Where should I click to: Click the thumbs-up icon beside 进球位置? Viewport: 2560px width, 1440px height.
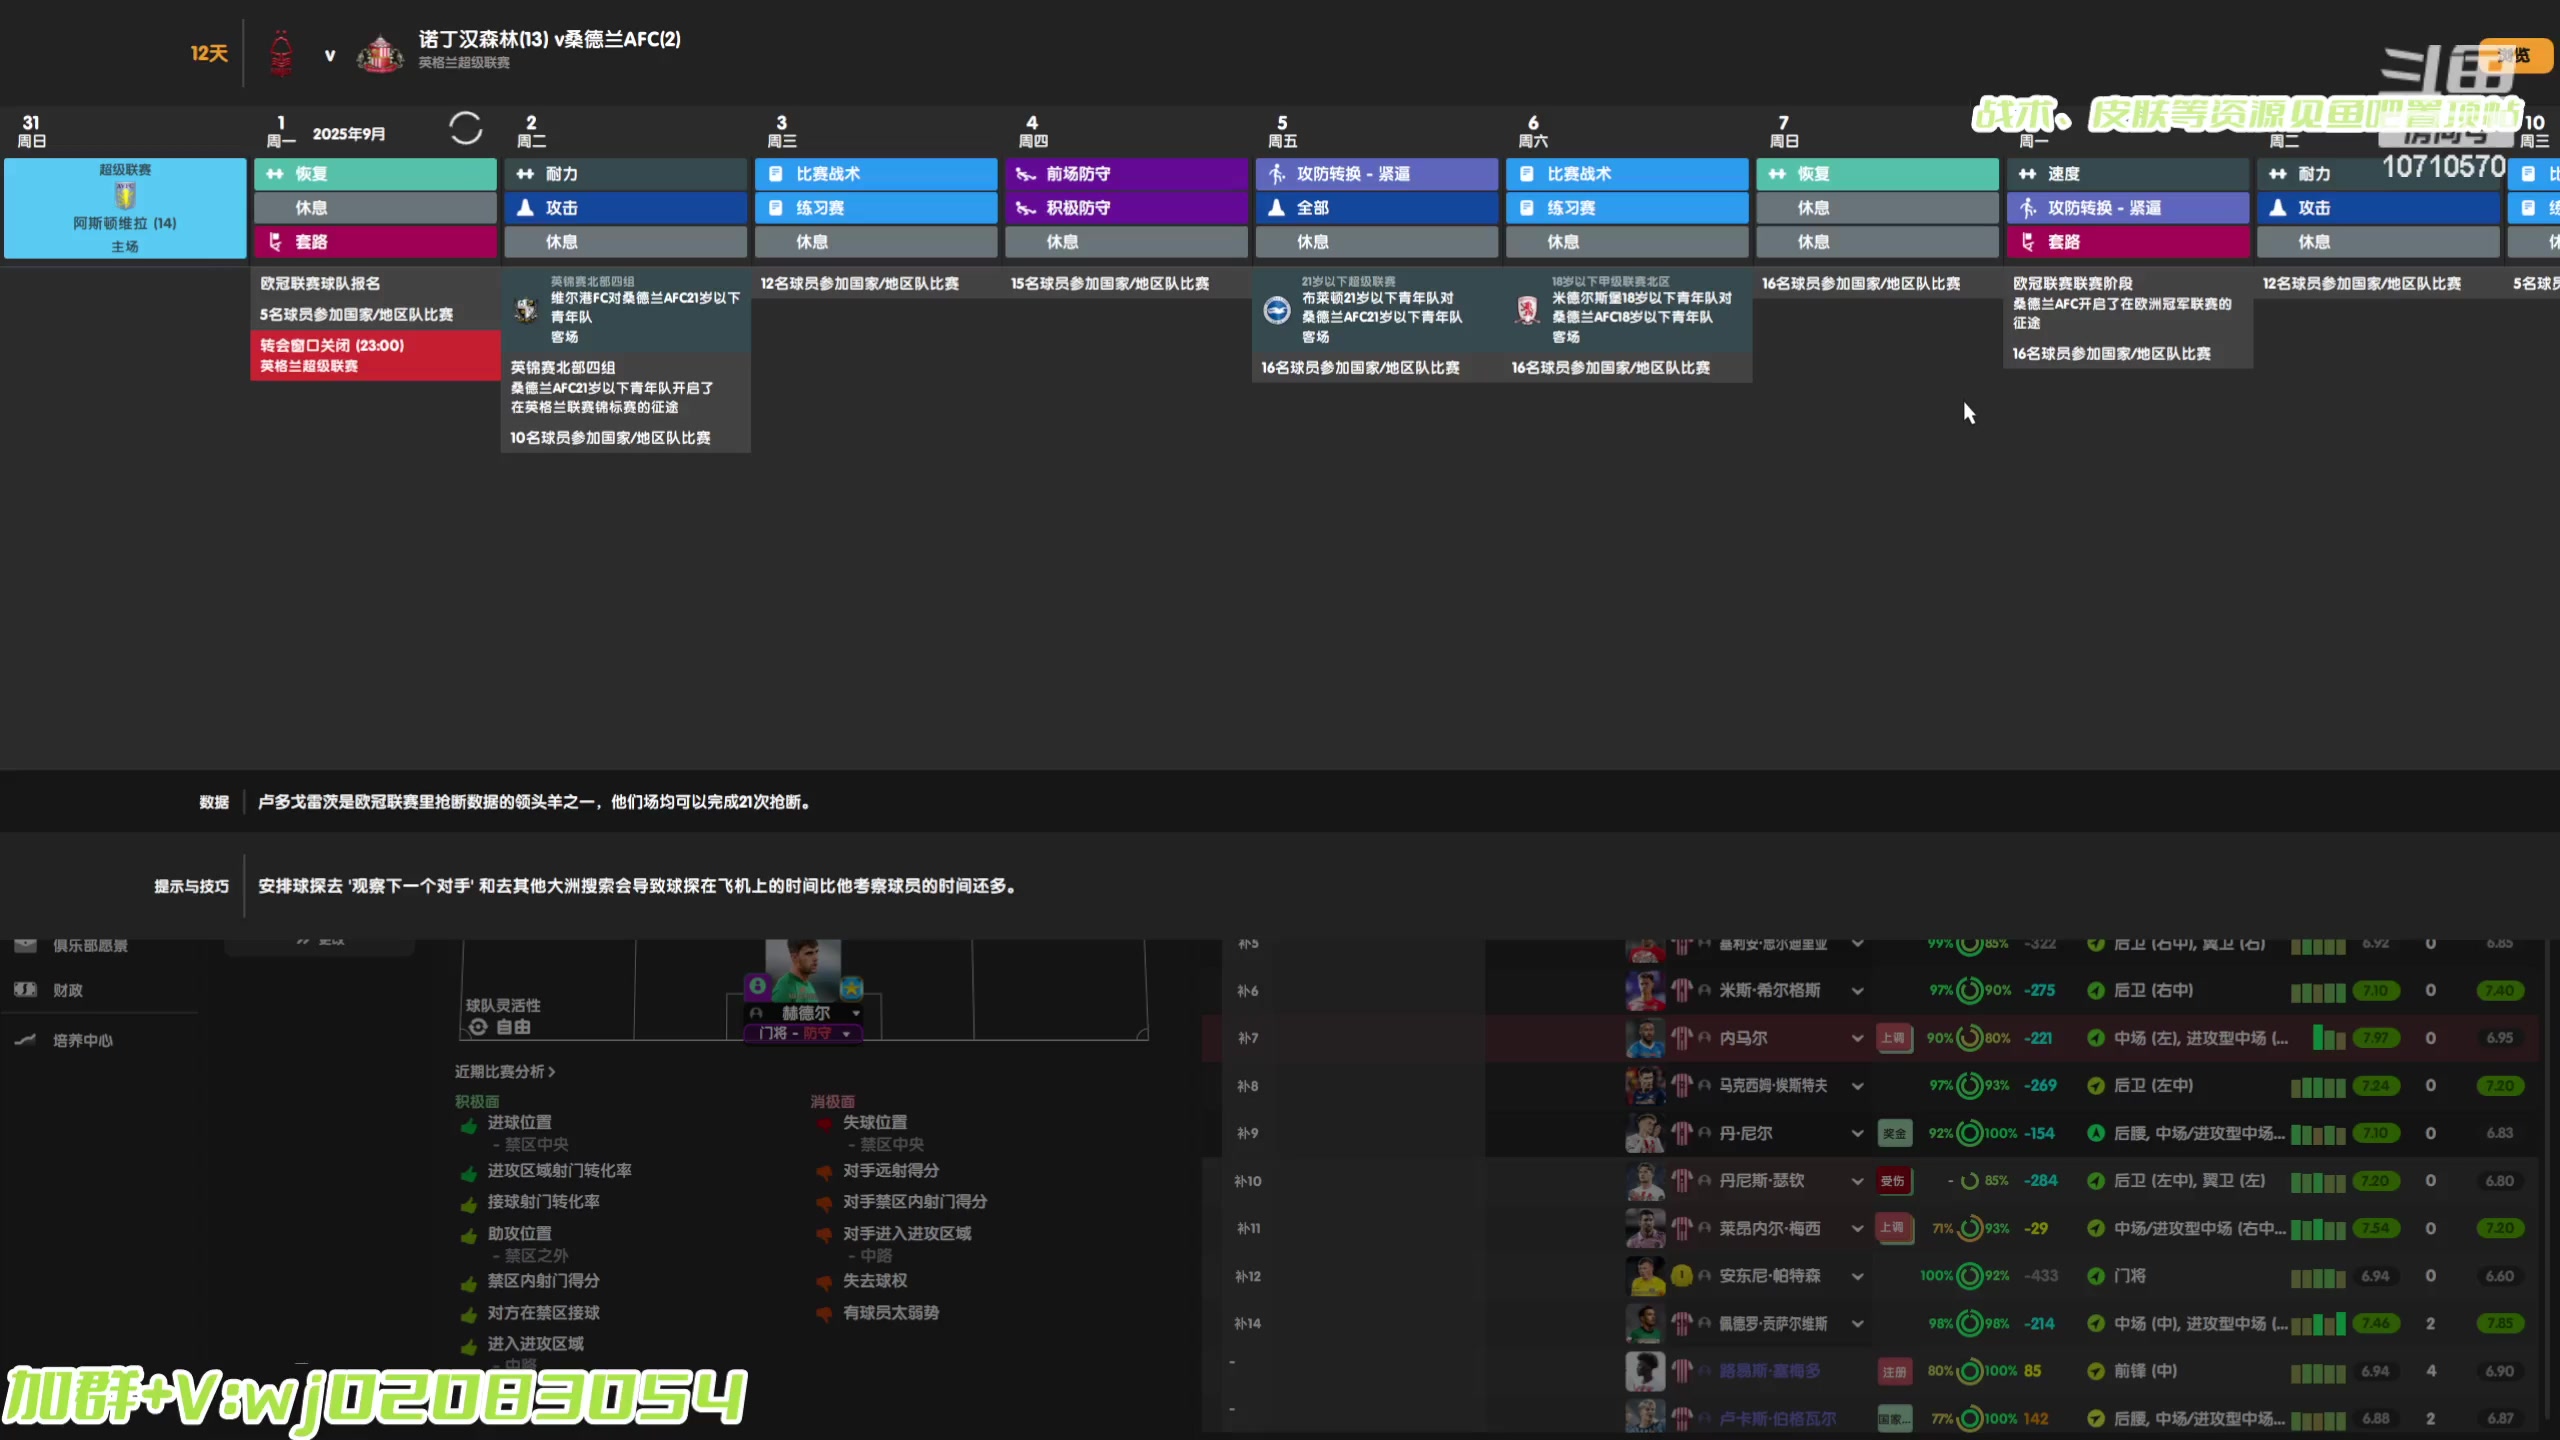468,1125
